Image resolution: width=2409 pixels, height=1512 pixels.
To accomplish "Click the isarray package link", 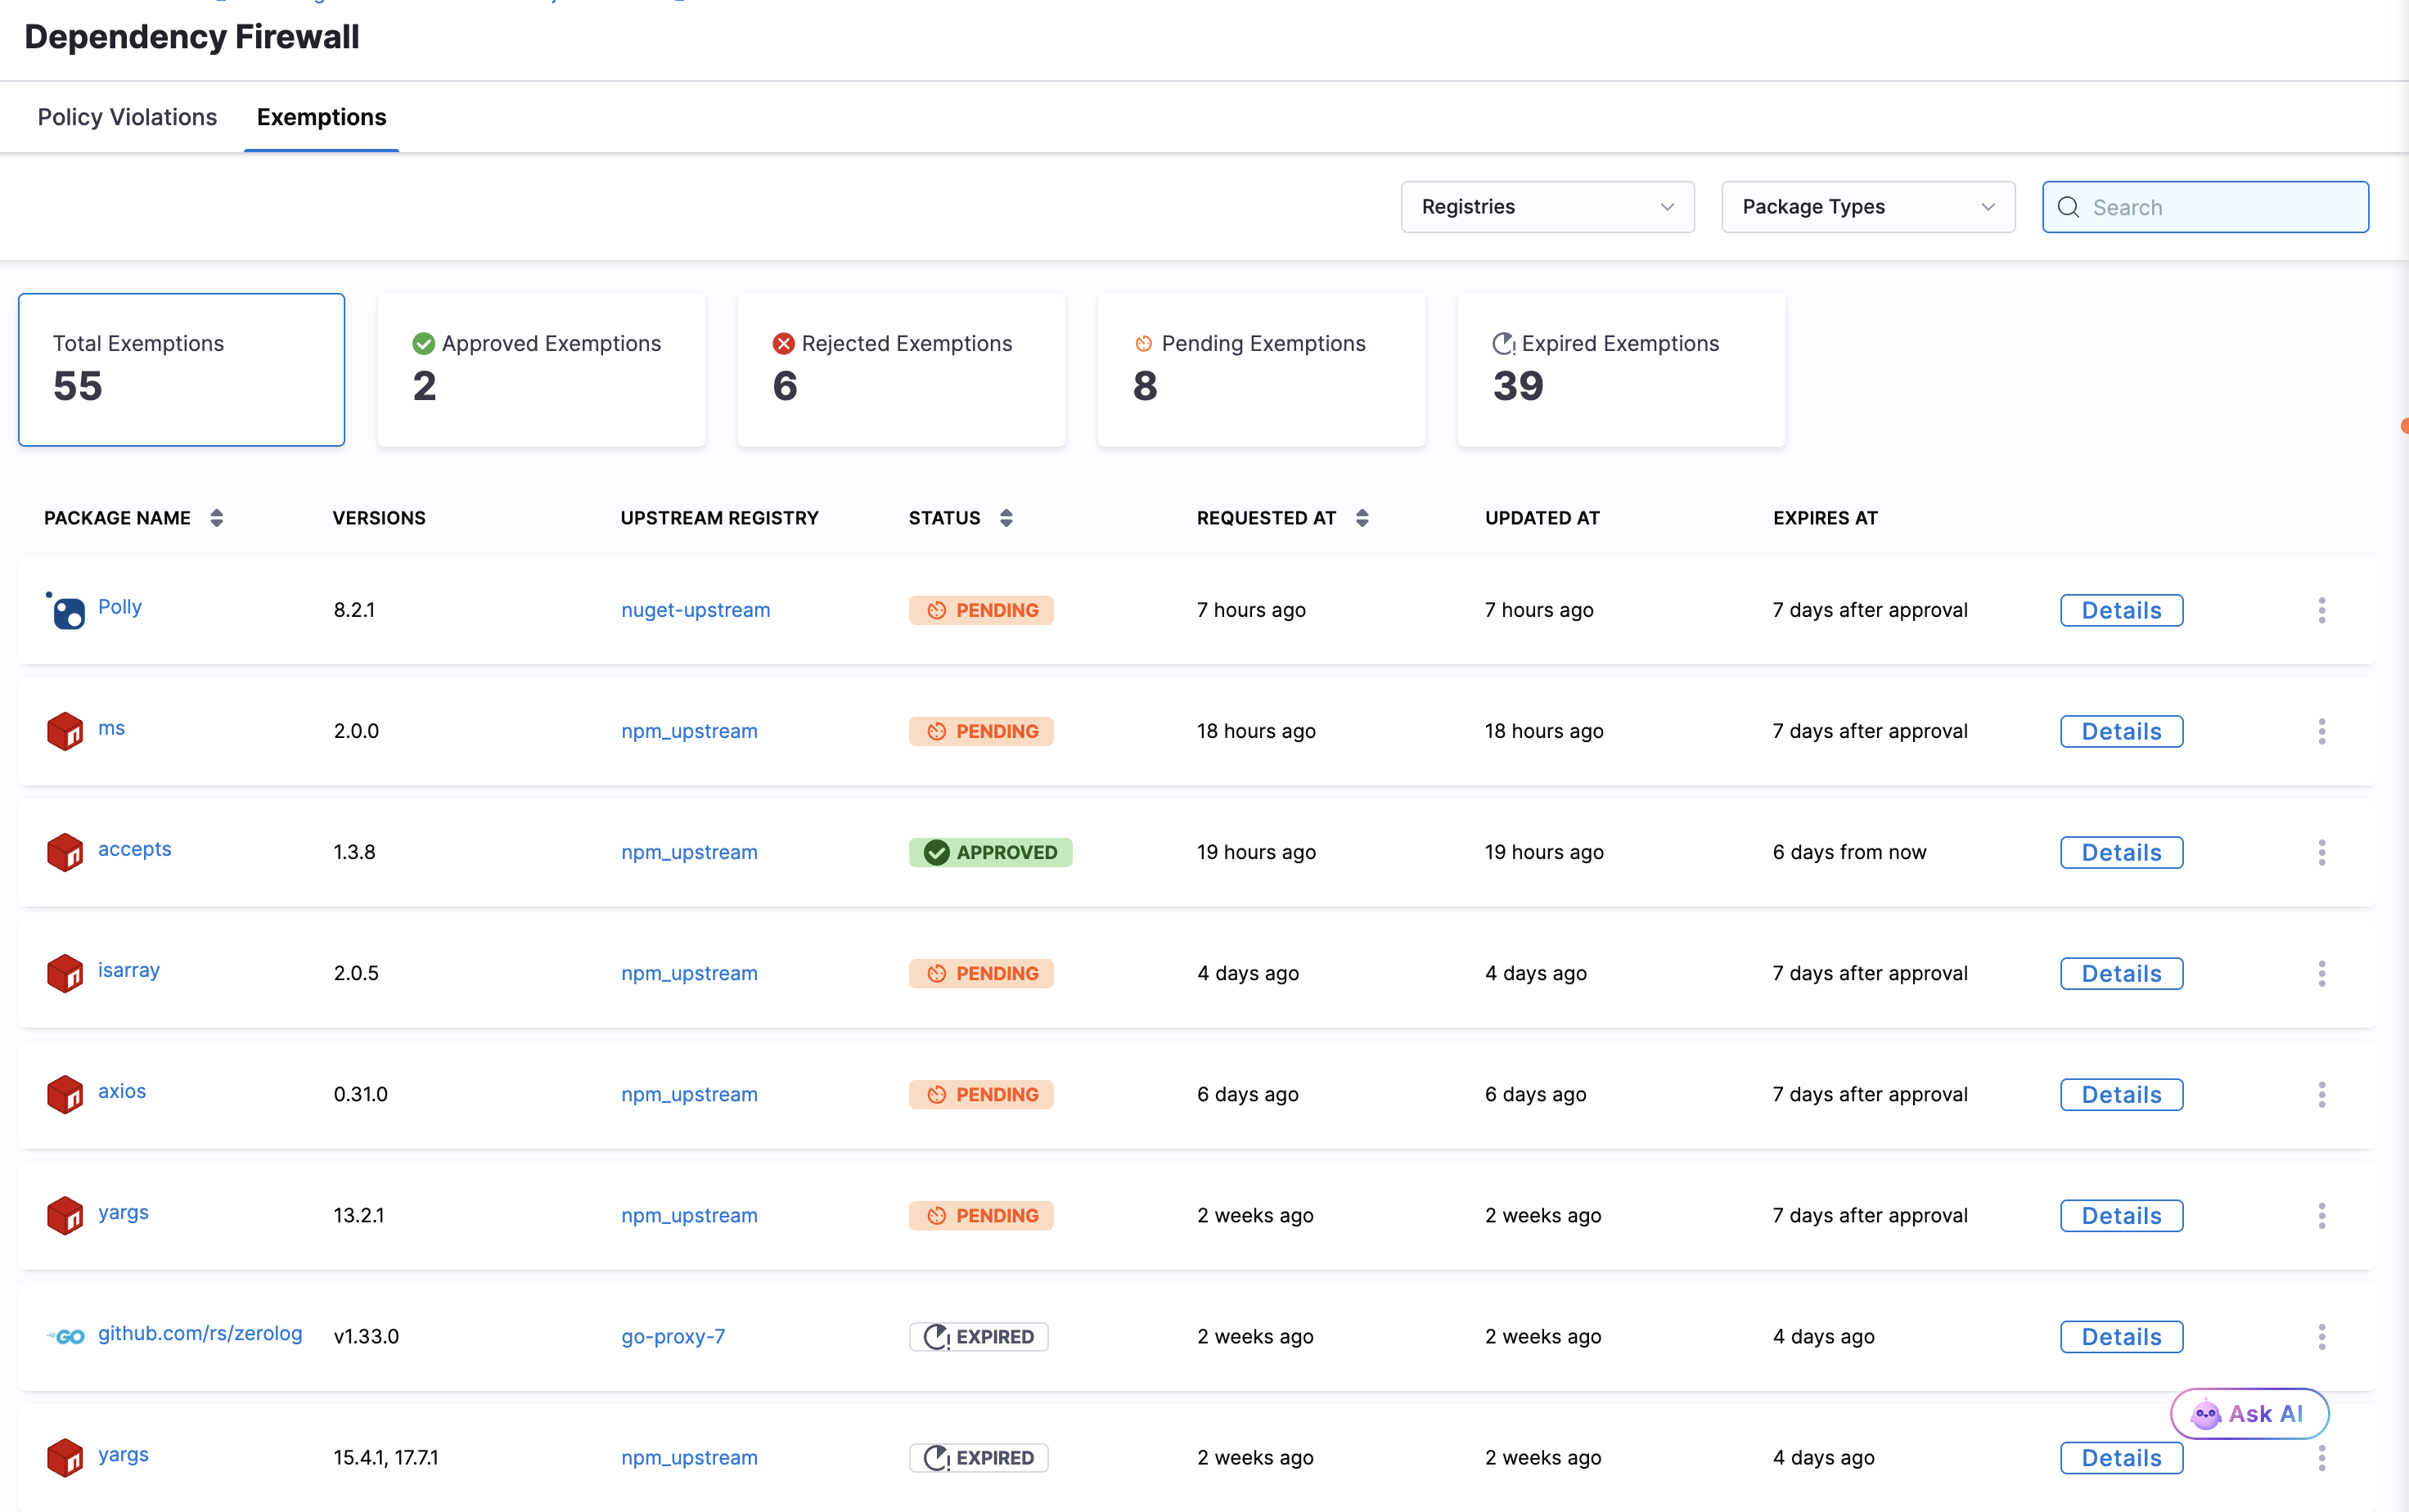I will pyautogui.click(x=129, y=970).
